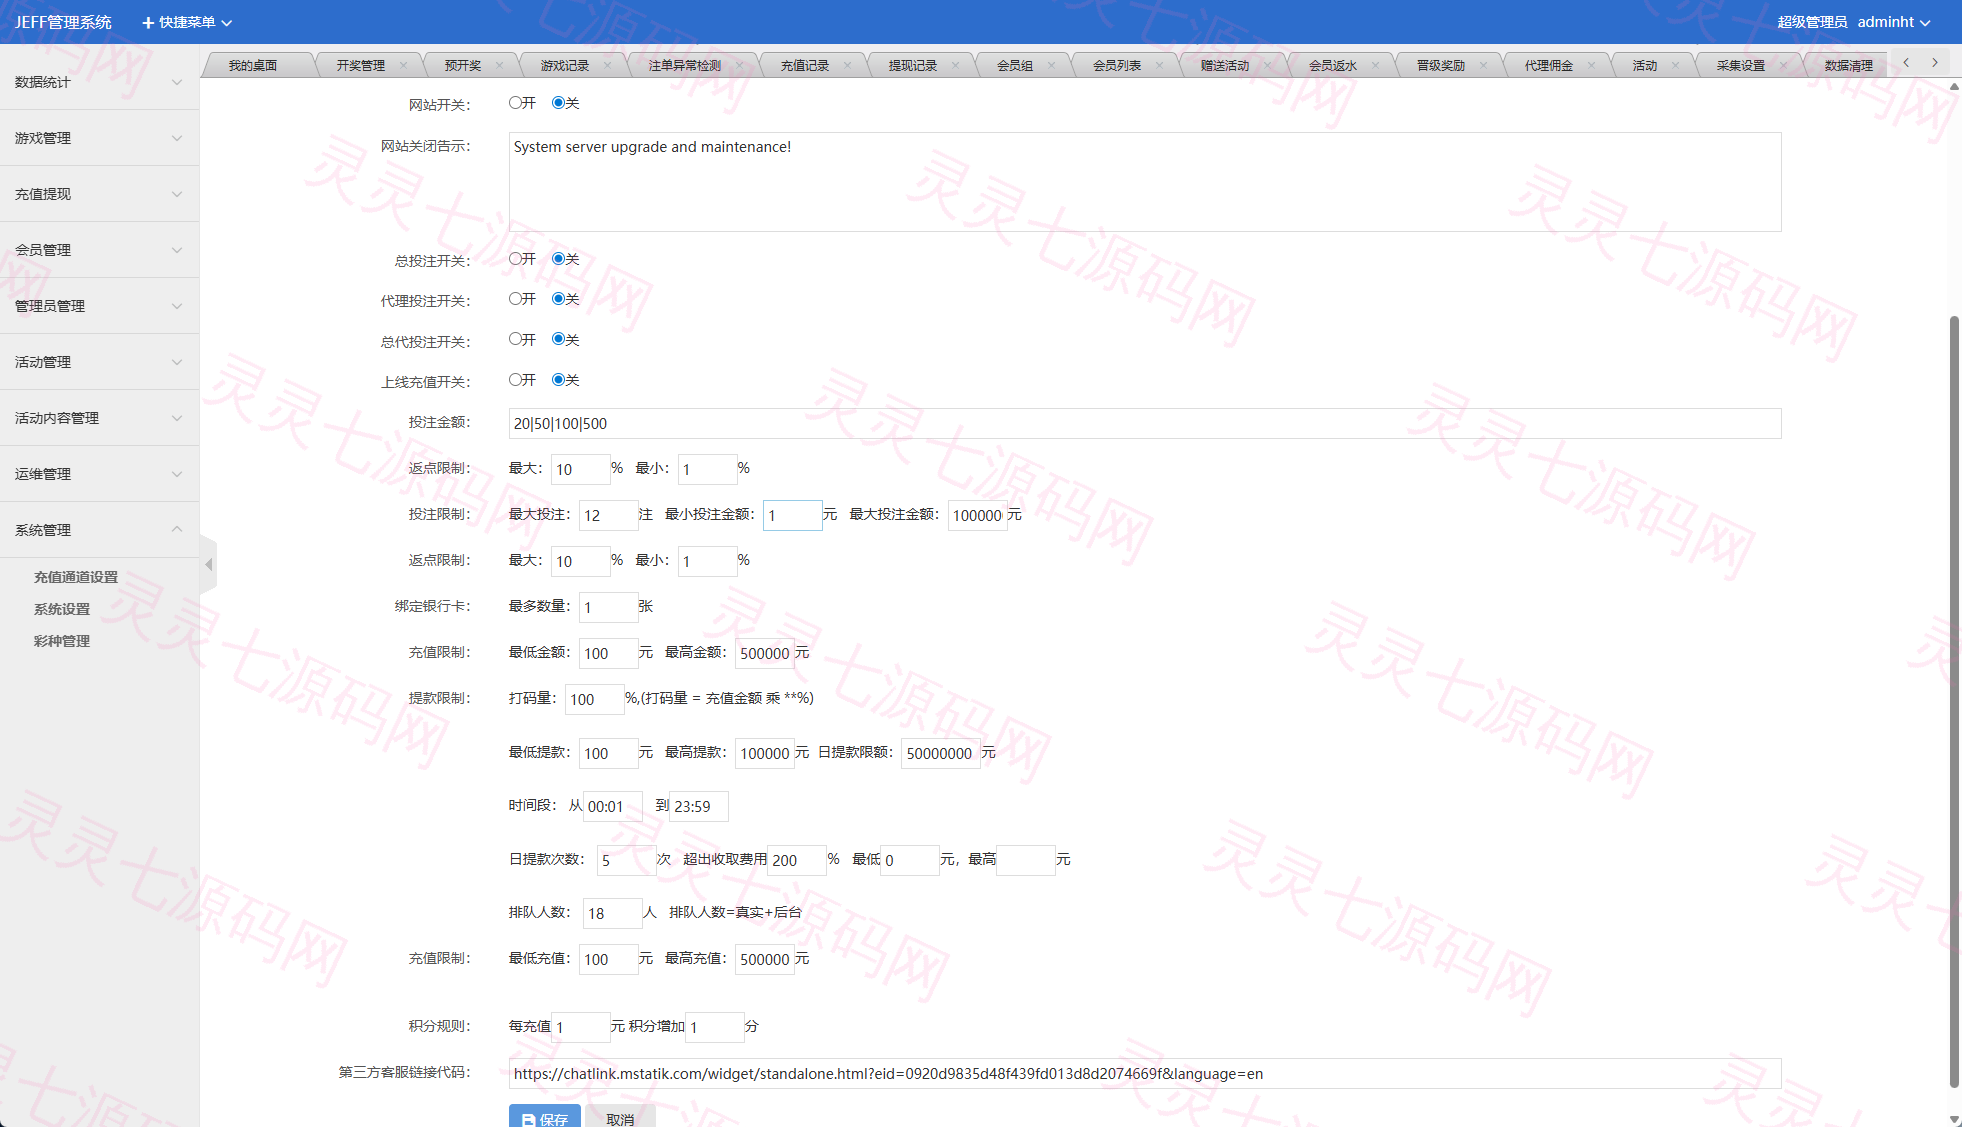The image size is (1962, 1127).
Task: Click the 排队人数 input field
Action: [x=612, y=913]
